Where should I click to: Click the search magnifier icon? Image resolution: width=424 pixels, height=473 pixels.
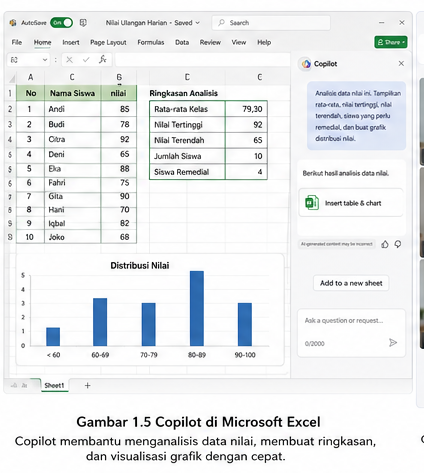click(x=221, y=23)
